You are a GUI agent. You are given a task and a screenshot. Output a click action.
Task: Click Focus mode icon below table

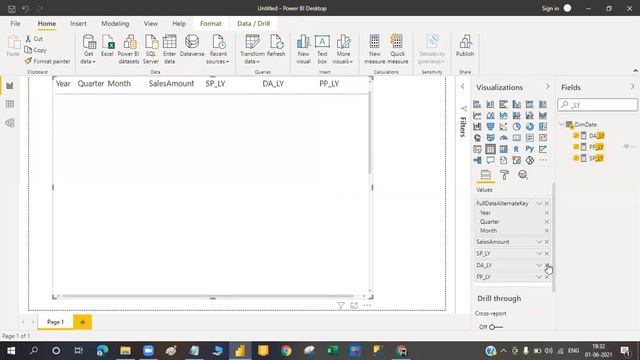click(x=354, y=305)
